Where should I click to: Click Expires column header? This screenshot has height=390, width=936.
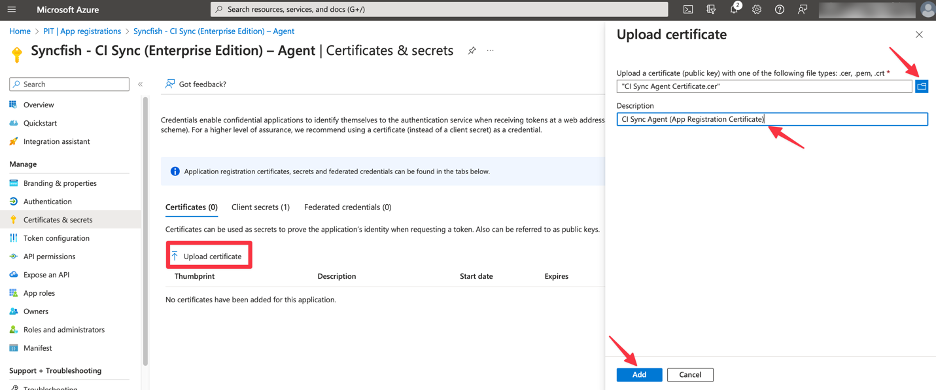[556, 277]
